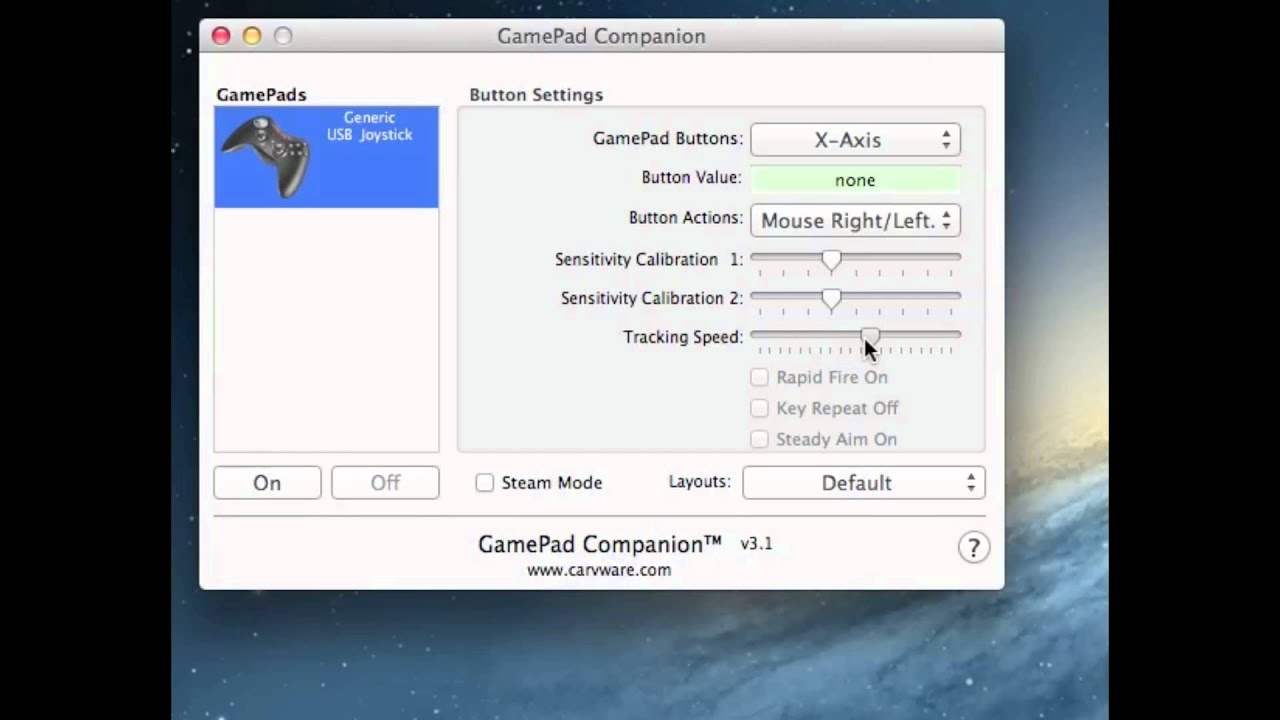Image resolution: width=1280 pixels, height=720 pixels.
Task: Minimize the GamePad Companion window
Action: (x=252, y=36)
